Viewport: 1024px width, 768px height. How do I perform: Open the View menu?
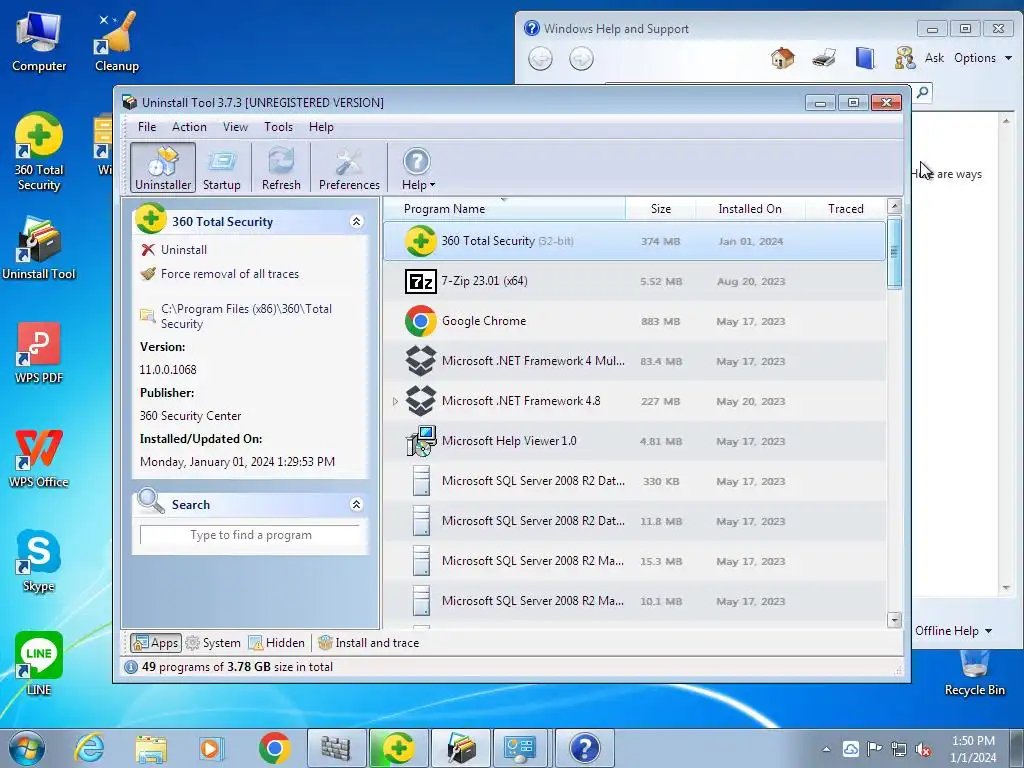(235, 127)
